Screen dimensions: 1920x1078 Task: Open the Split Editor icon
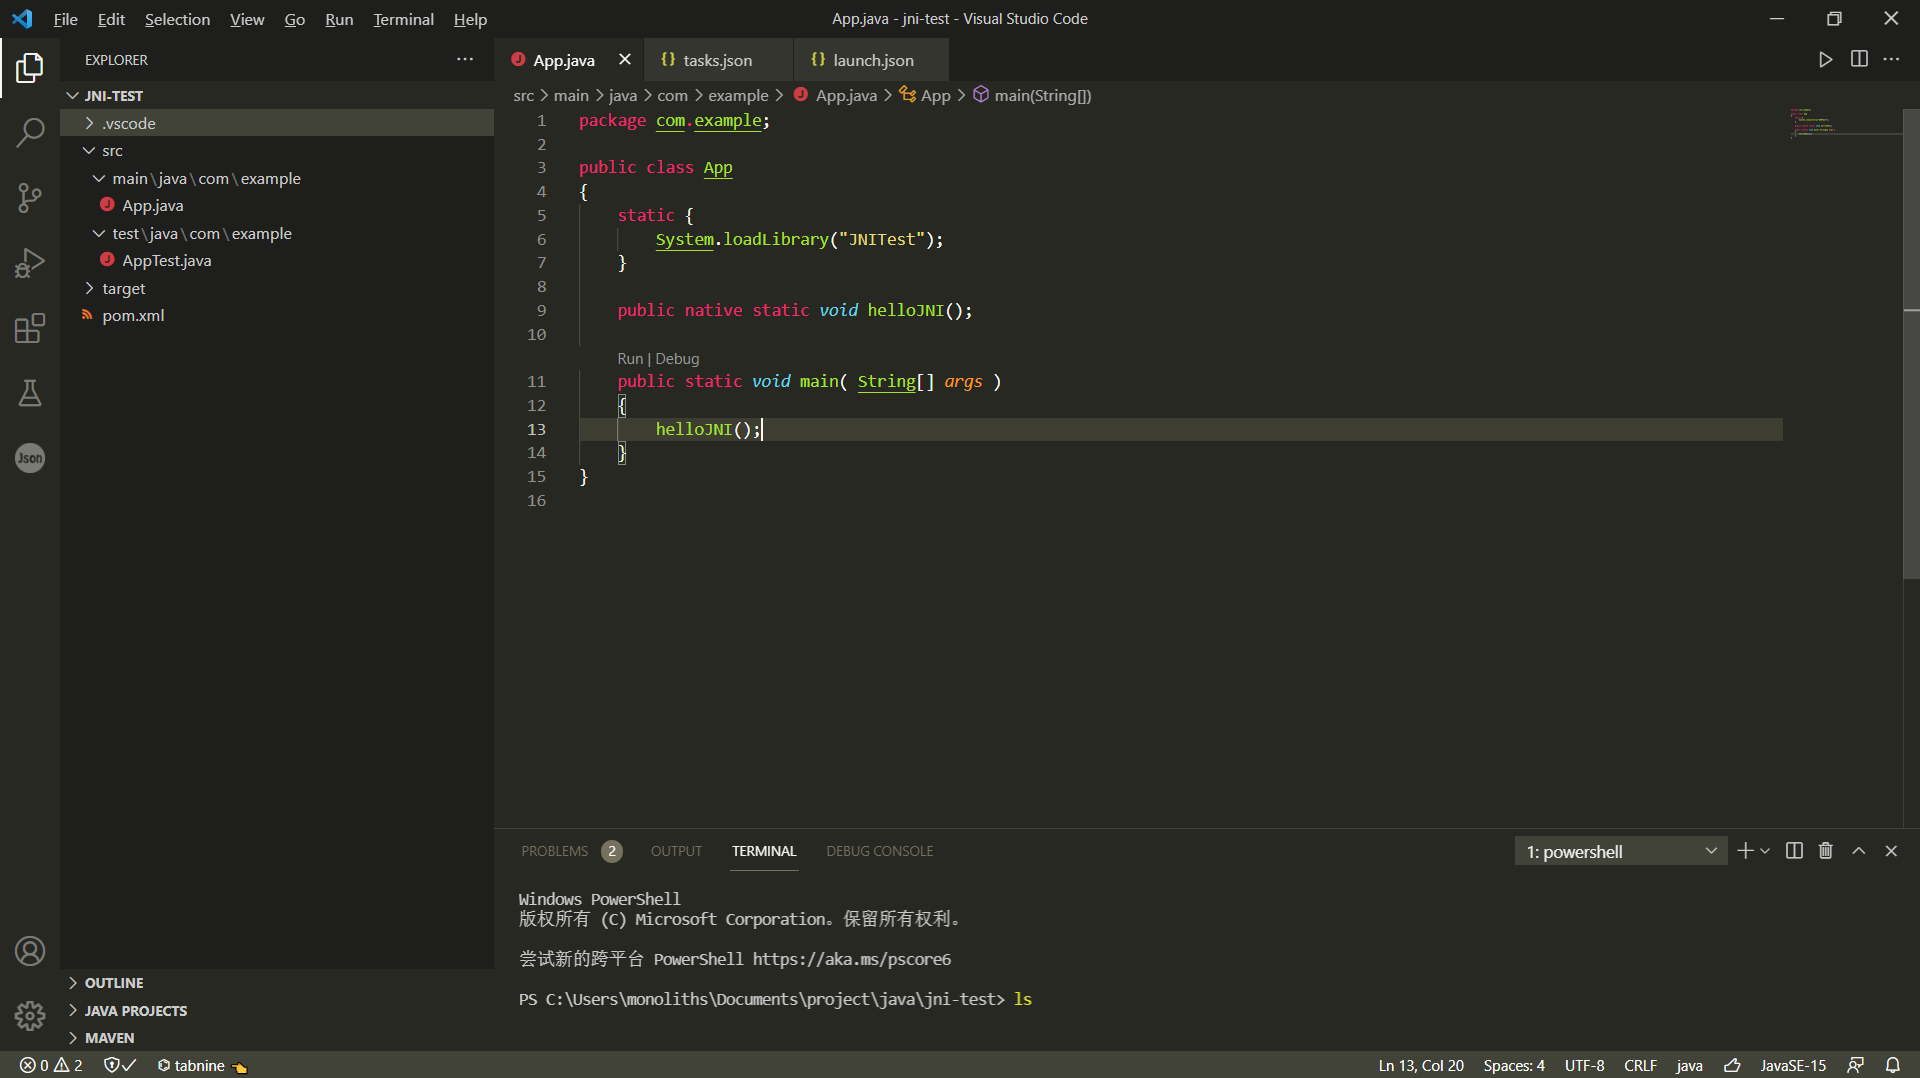pyautogui.click(x=1859, y=59)
